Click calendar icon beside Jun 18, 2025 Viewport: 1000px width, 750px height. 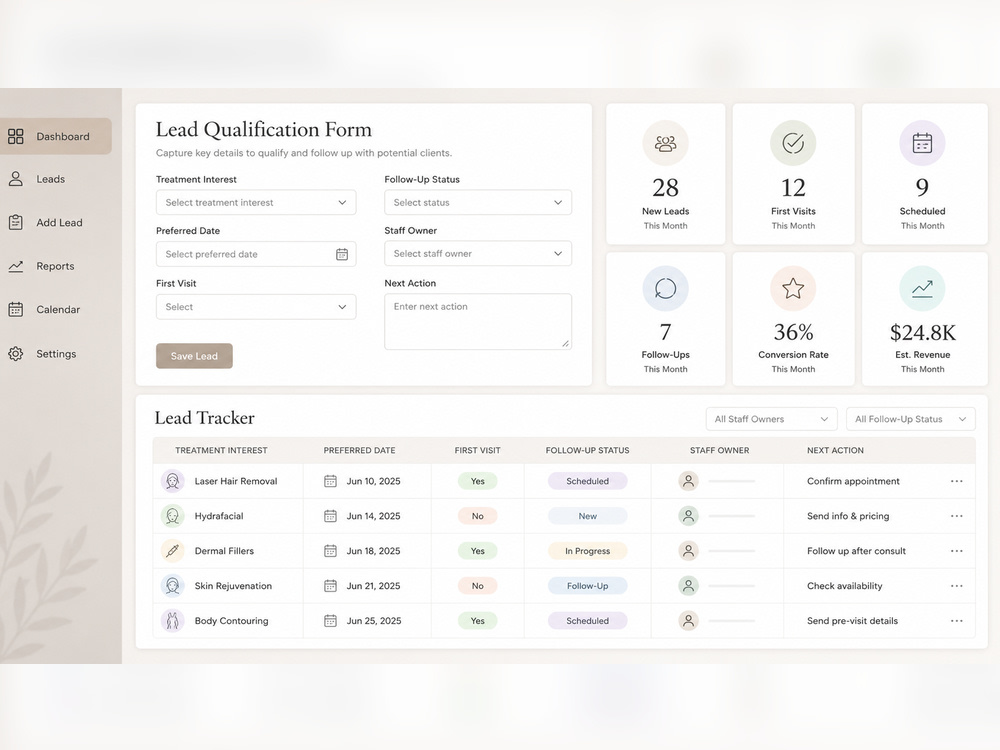(x=330, y=550)
